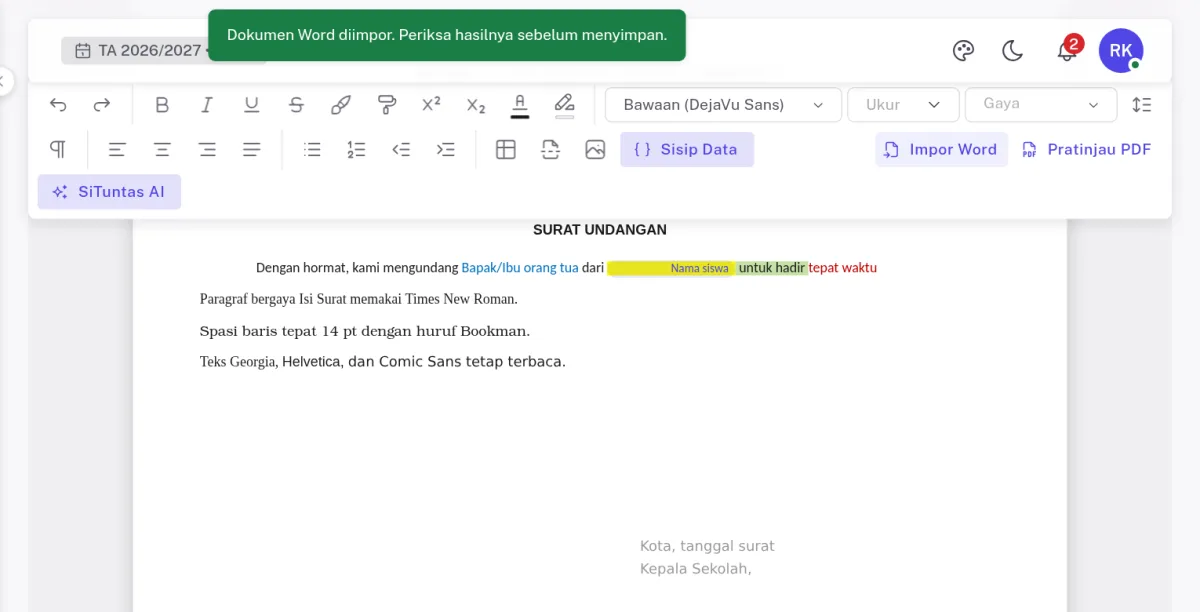Click the Georgia, Helvetica, Comic Sans line
This screenshot has height=612, width=1200.
tap(383, 362)
